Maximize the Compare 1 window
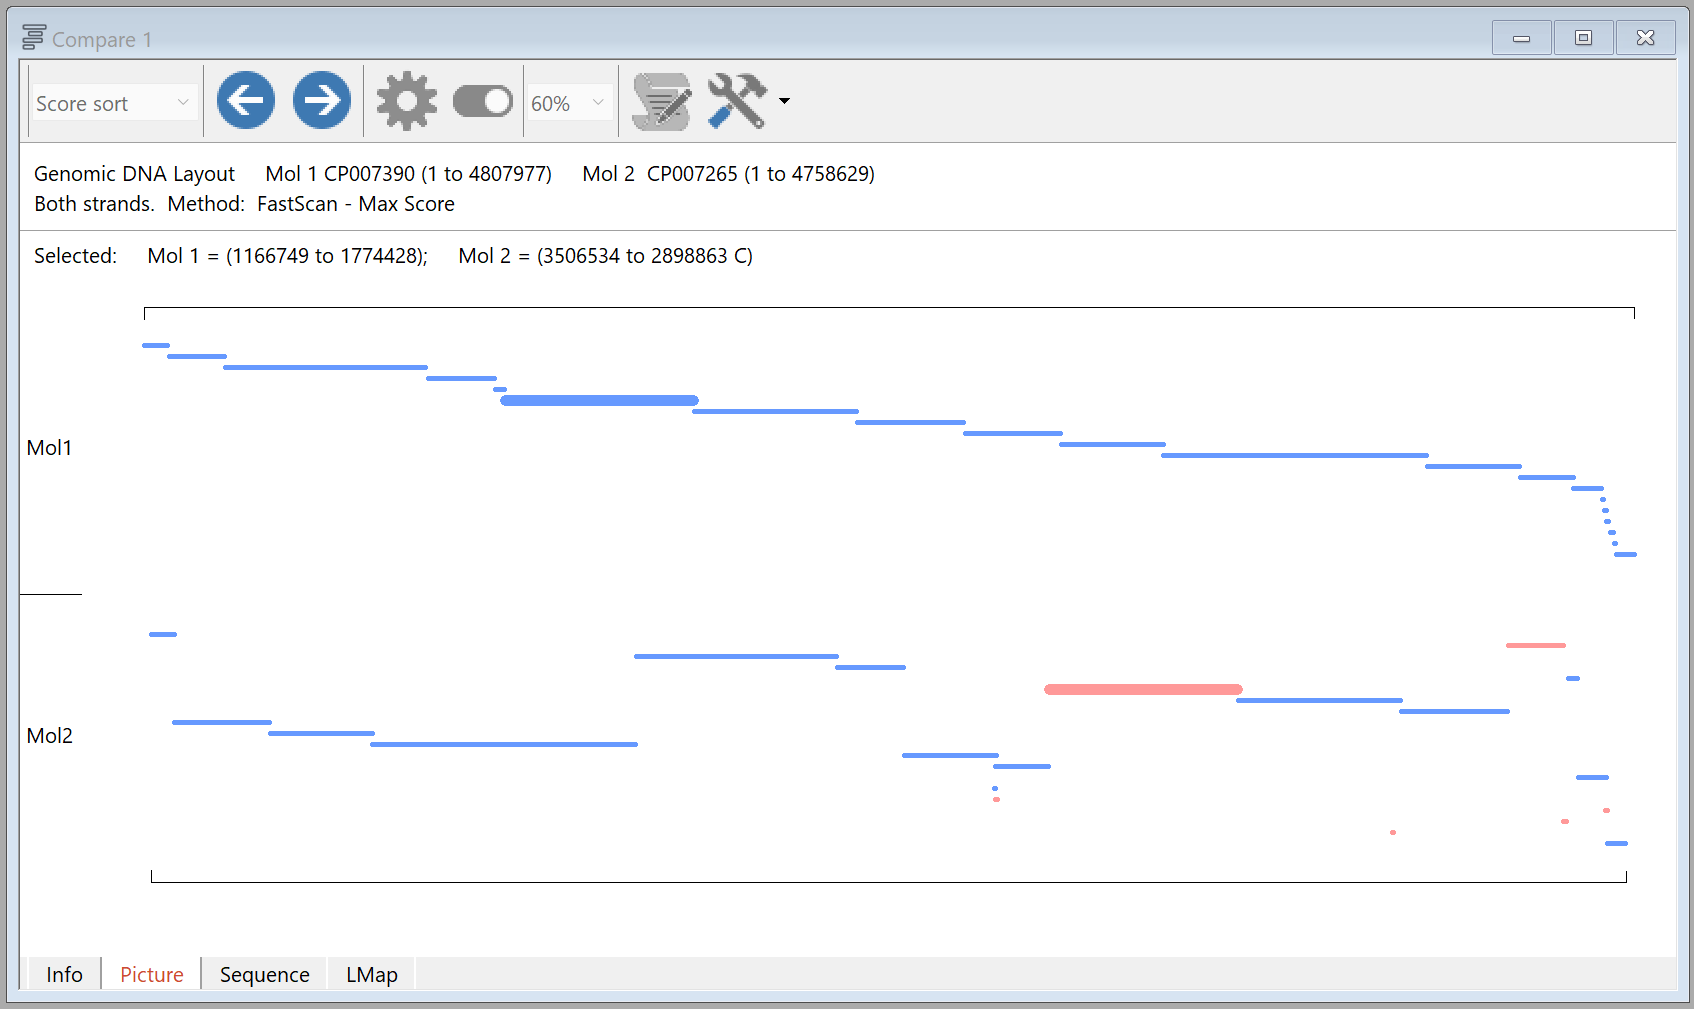This screenshot has width=1694, height=1009. [x=1583, y=38]
